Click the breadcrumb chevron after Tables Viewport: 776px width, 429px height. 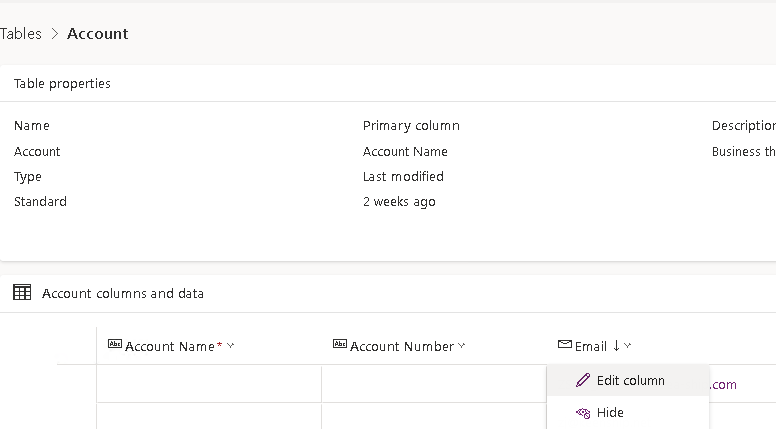[x=55, y=34]
